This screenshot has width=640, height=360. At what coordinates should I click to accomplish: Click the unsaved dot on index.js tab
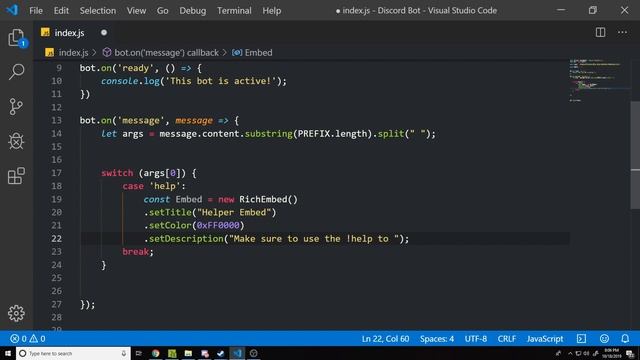(104, 32)
